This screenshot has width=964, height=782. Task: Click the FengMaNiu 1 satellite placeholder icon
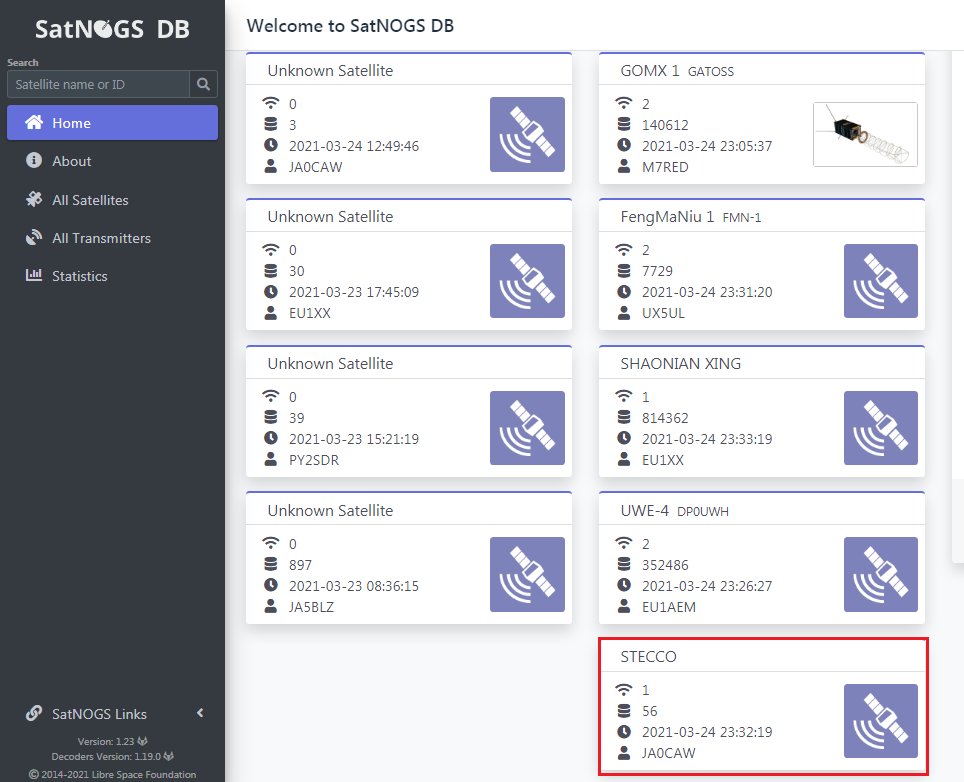coord(880,281)
